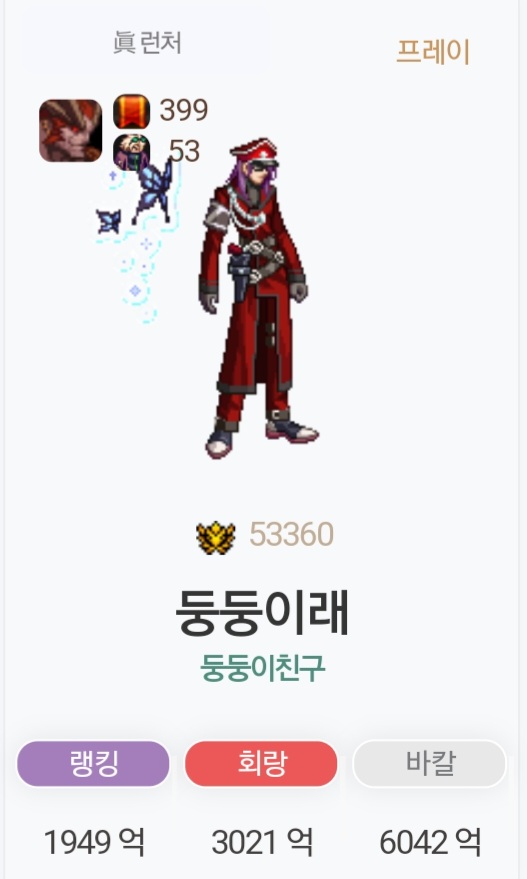This screenshot has height=879, width=527.
Task: Click the goggled character icon beside 53
Action: (x=131, y=152)
